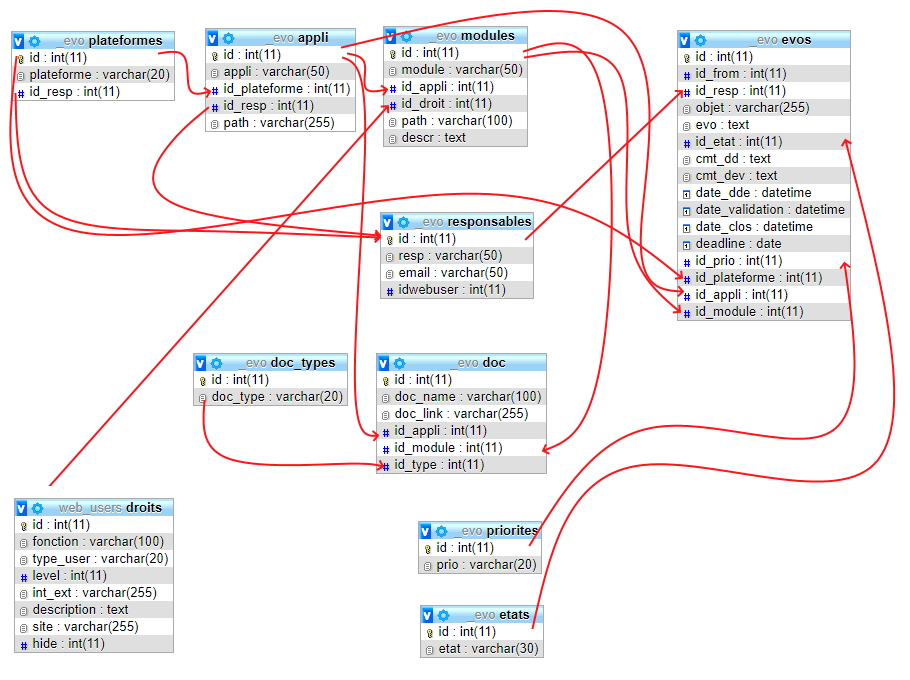Click the gear icon on the evo_plateformes header
Viewport: 910px width, 680px height.
click(33, 40)
